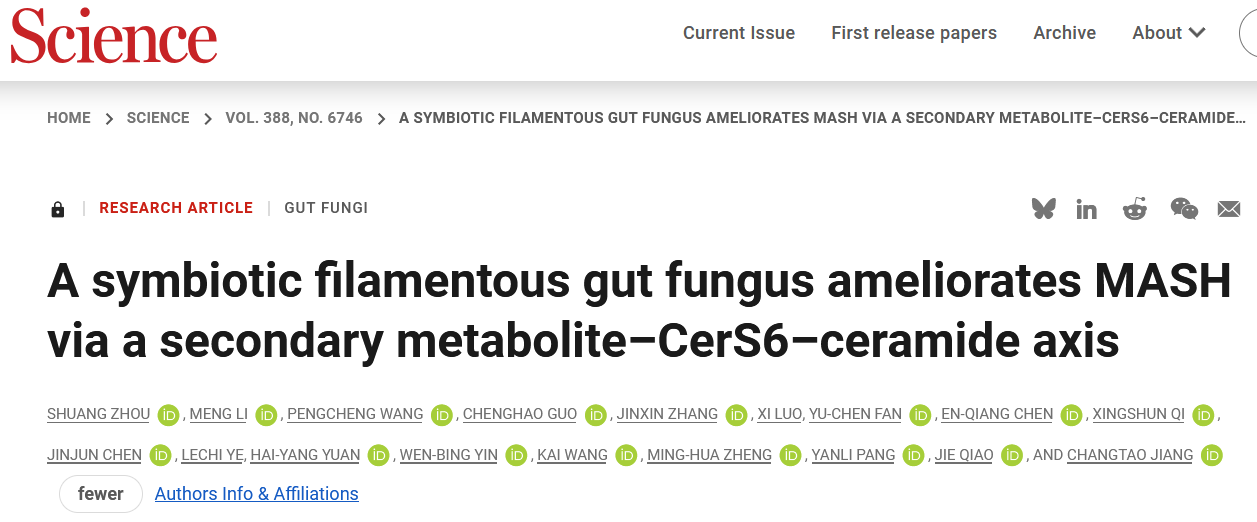Click the Research Article label
The image size is (1257, 522).
point(176,208)
